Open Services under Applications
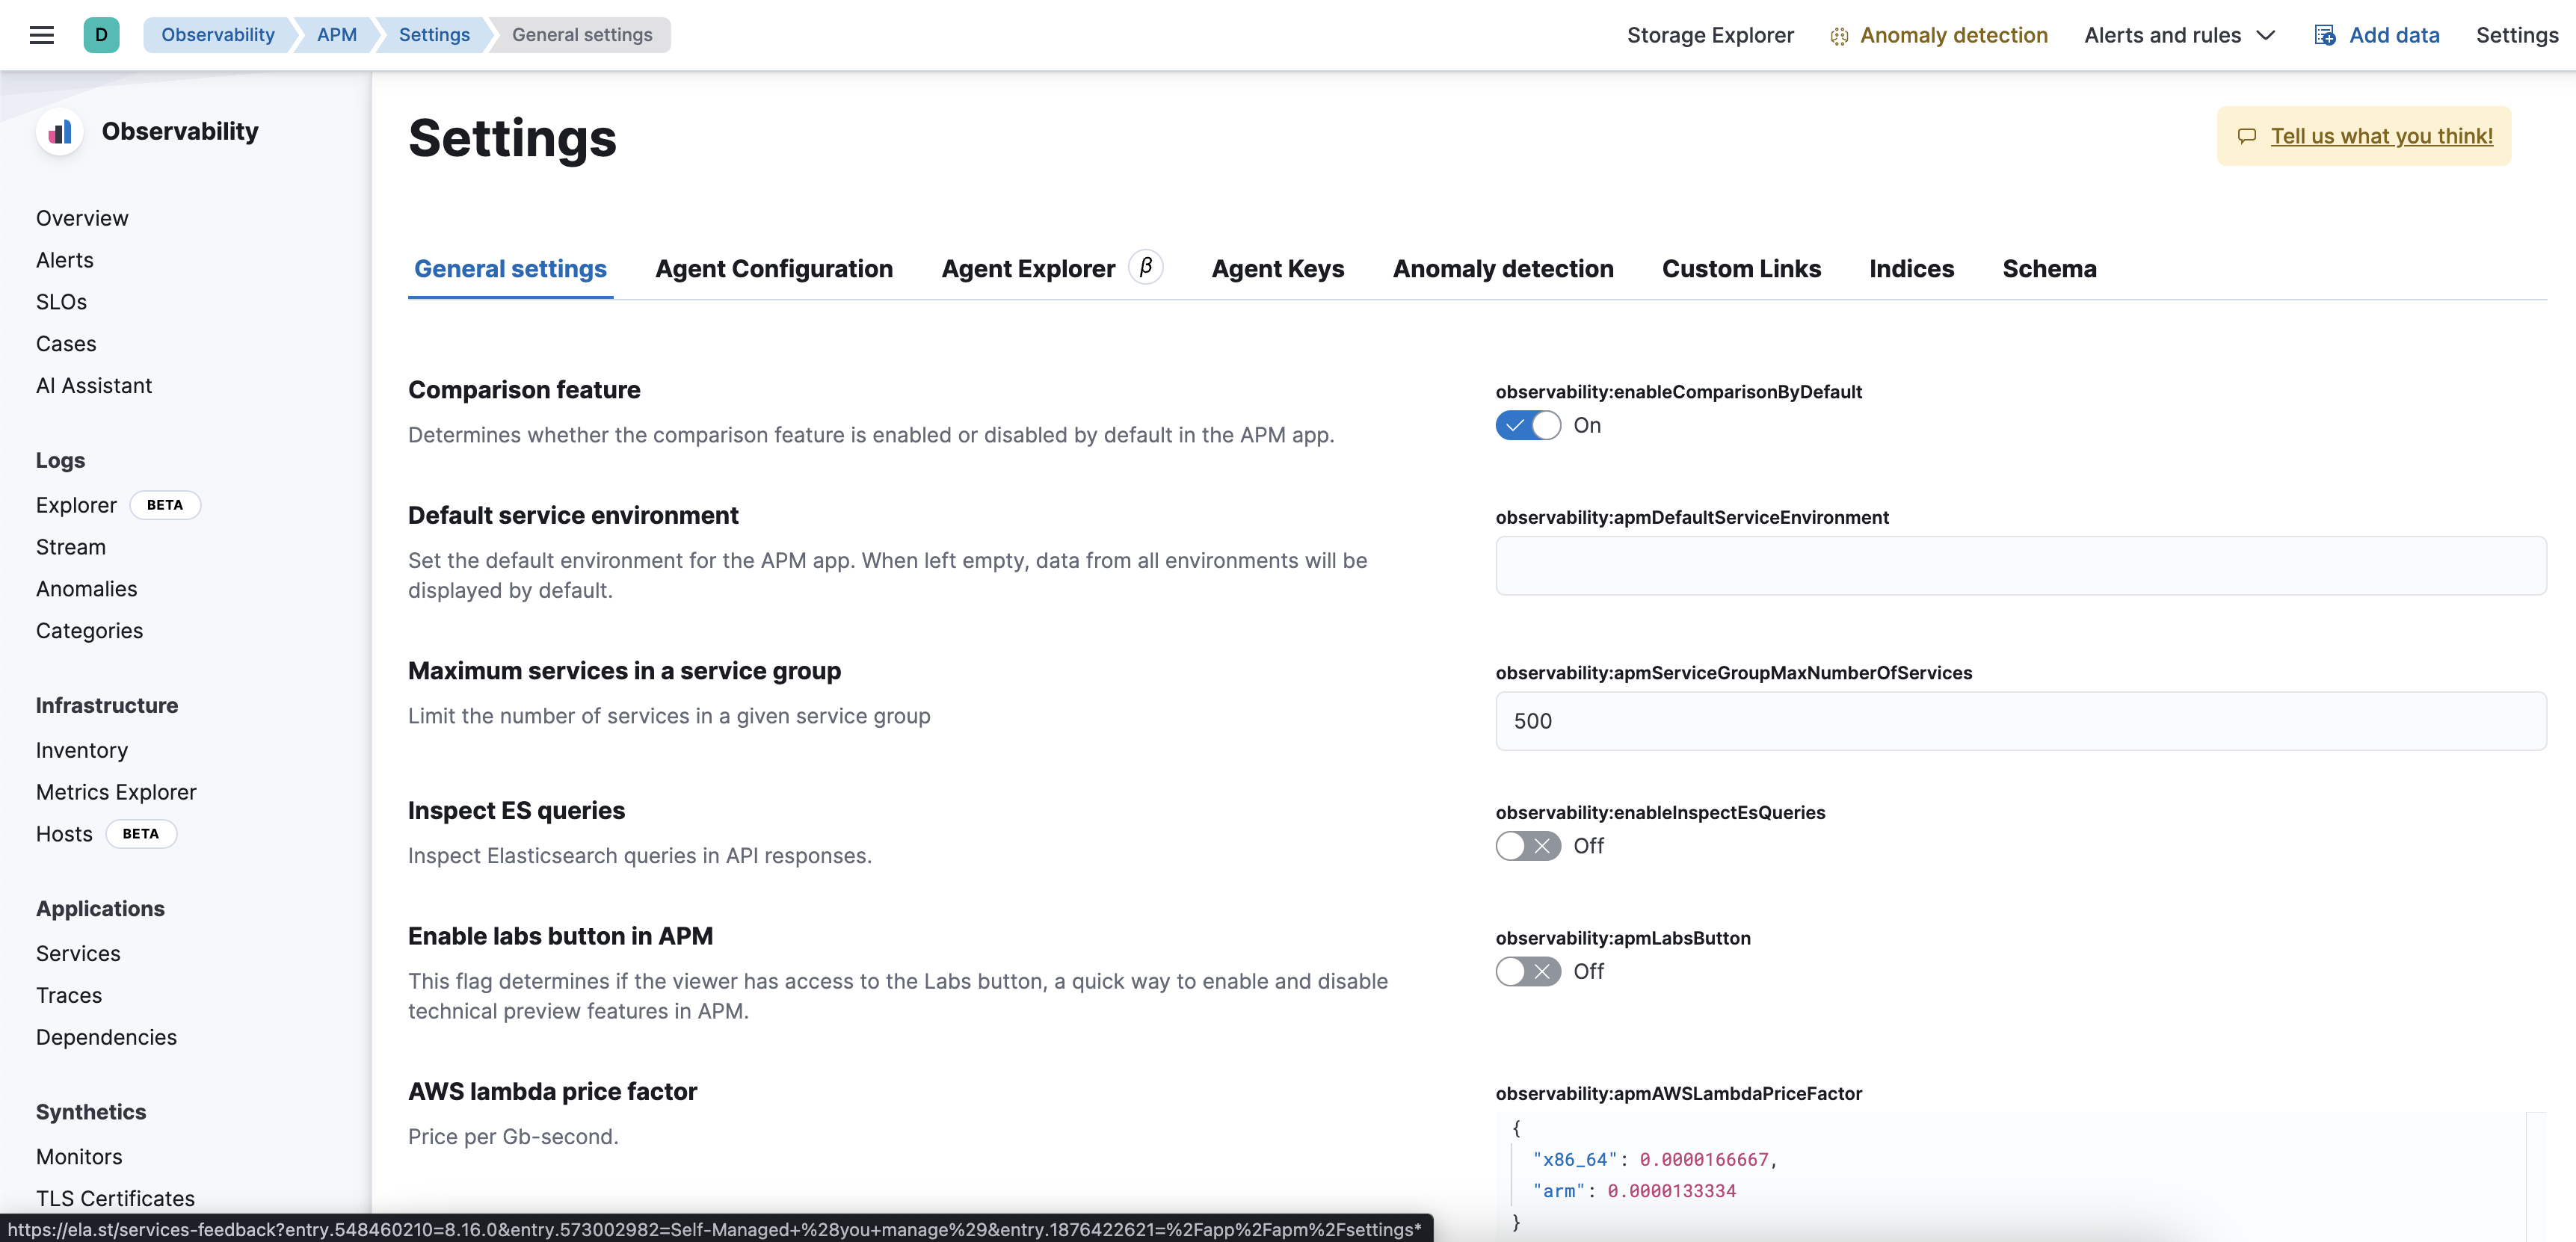Image resolution: width=2576 pixels, height=1242 pixels. pos(78,954)
